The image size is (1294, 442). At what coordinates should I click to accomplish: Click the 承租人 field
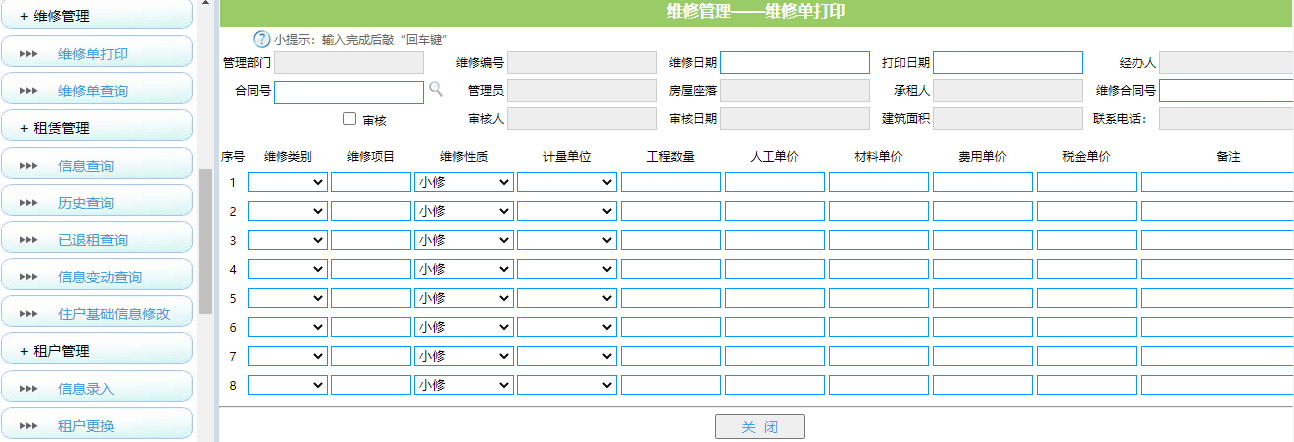click(1008, 91)
